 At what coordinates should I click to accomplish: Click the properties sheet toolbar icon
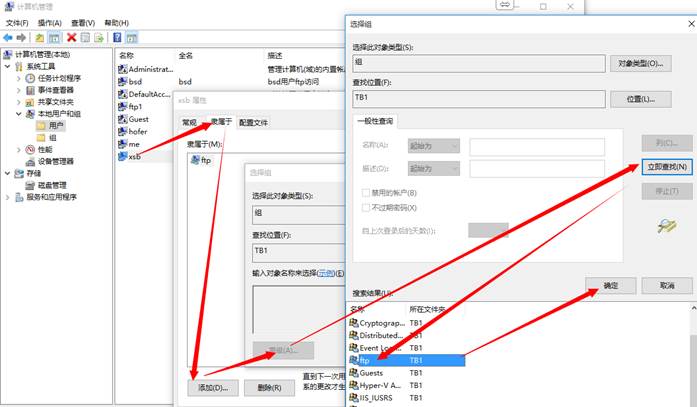[85, 38]
